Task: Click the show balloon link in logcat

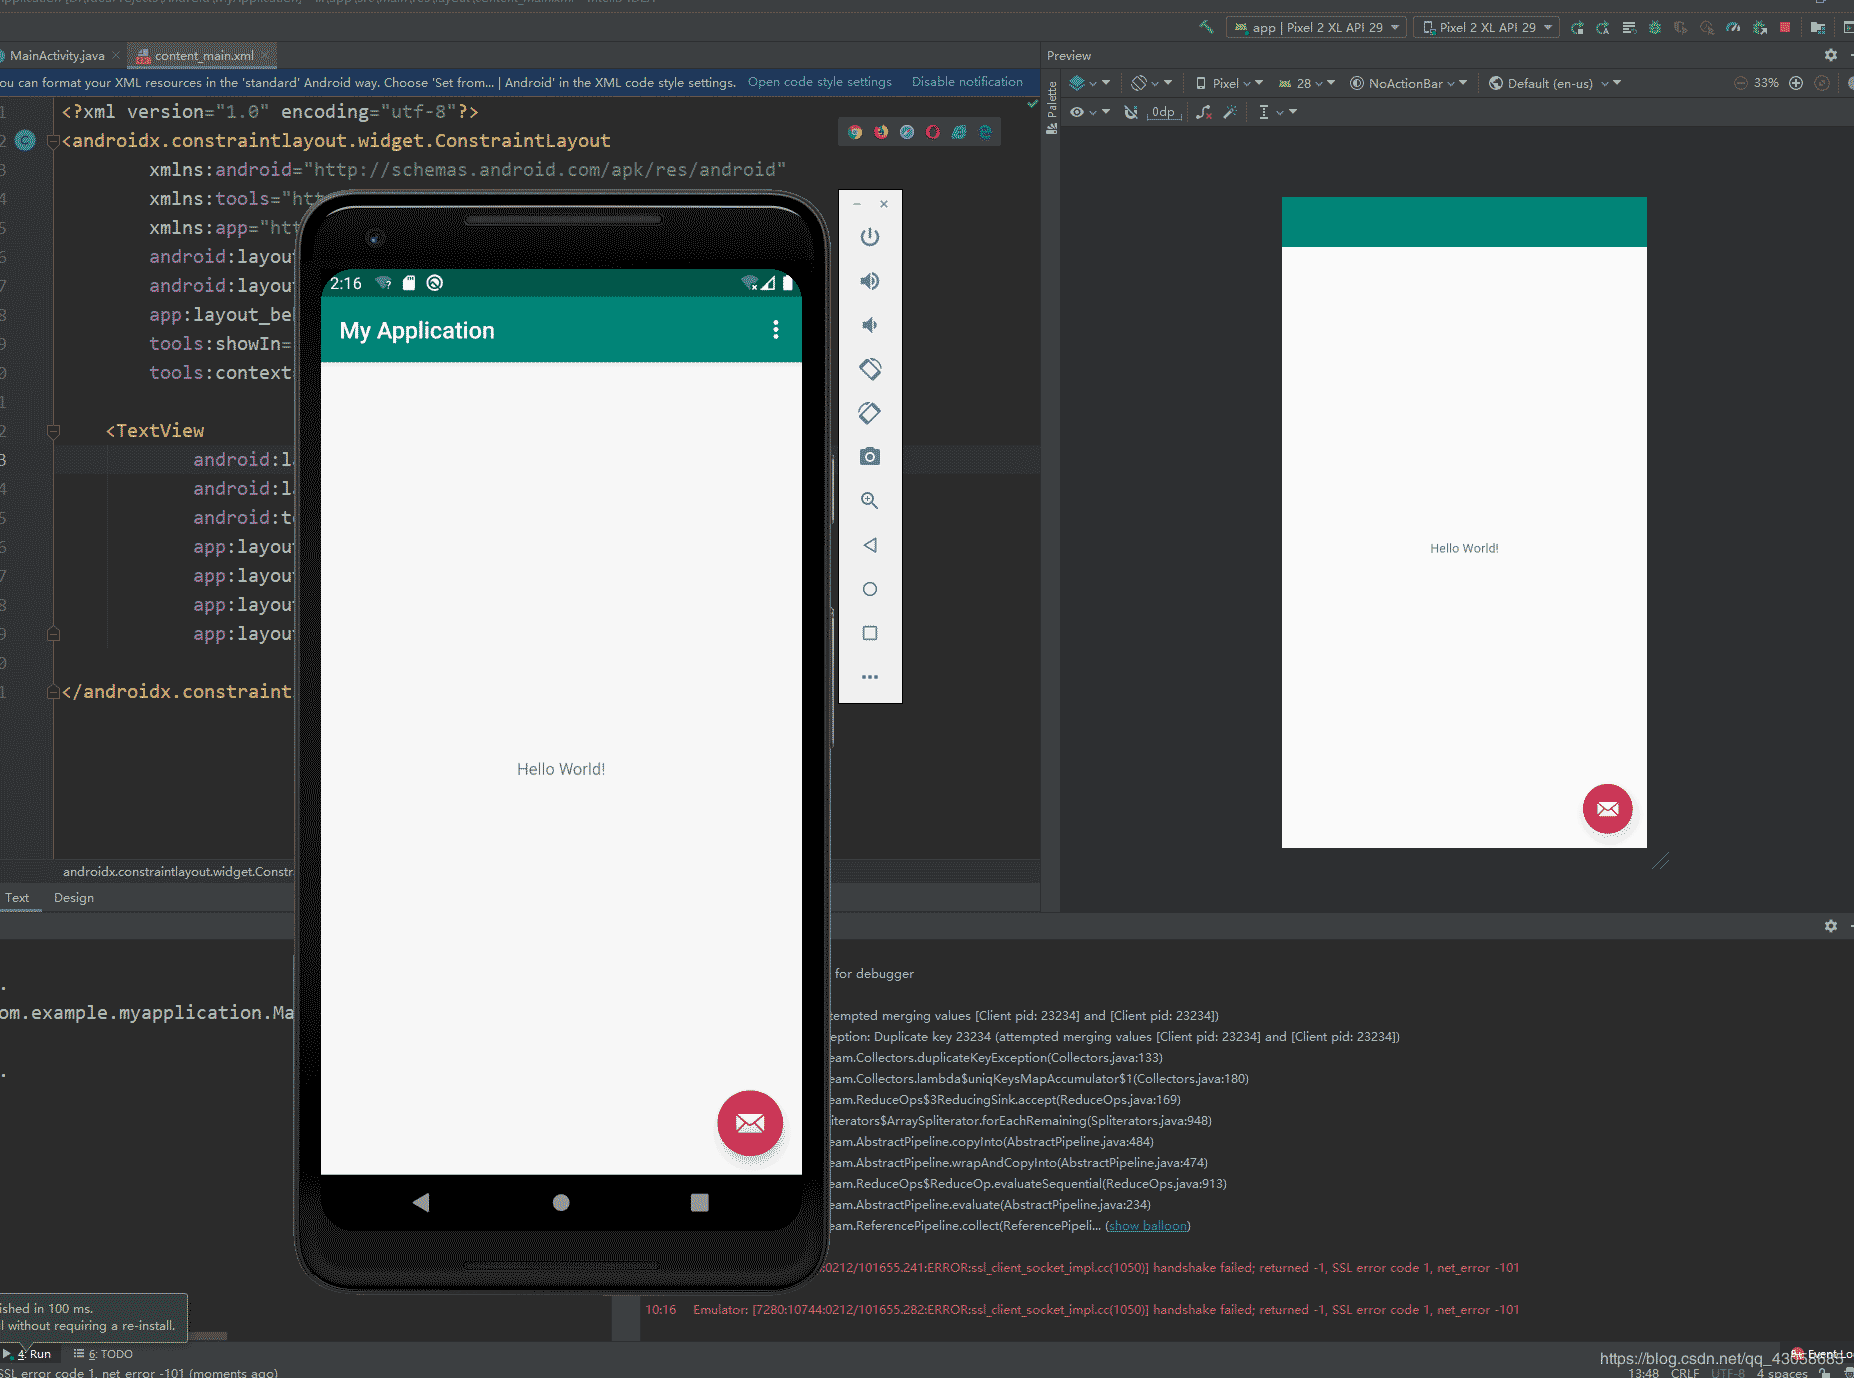Action: [x=1147, y=1225]
